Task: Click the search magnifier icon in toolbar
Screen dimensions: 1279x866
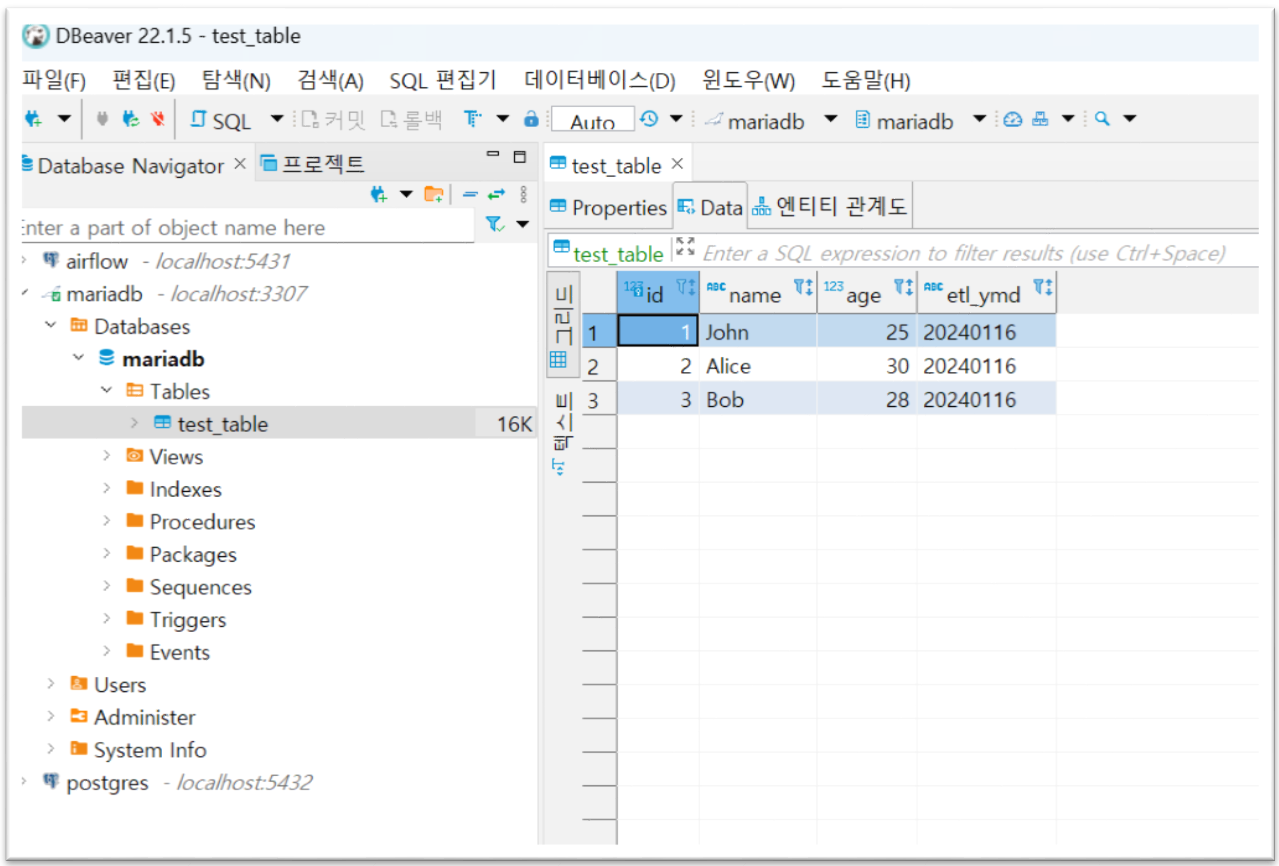Action: (x=1102, y=119)
